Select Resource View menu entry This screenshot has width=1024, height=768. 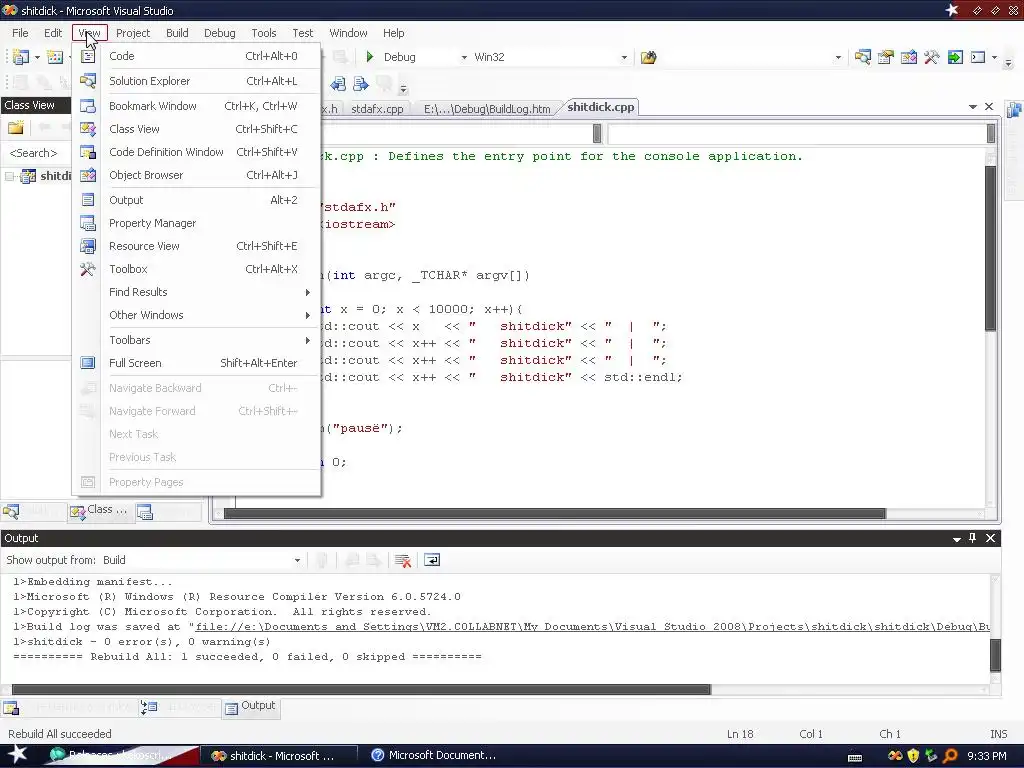(197, 246)
